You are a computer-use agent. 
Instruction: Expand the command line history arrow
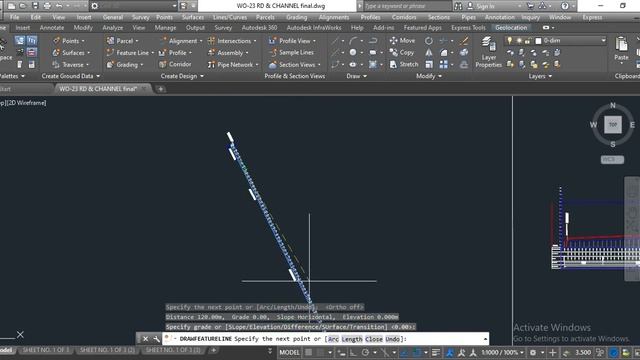click(x=485, y=339)
